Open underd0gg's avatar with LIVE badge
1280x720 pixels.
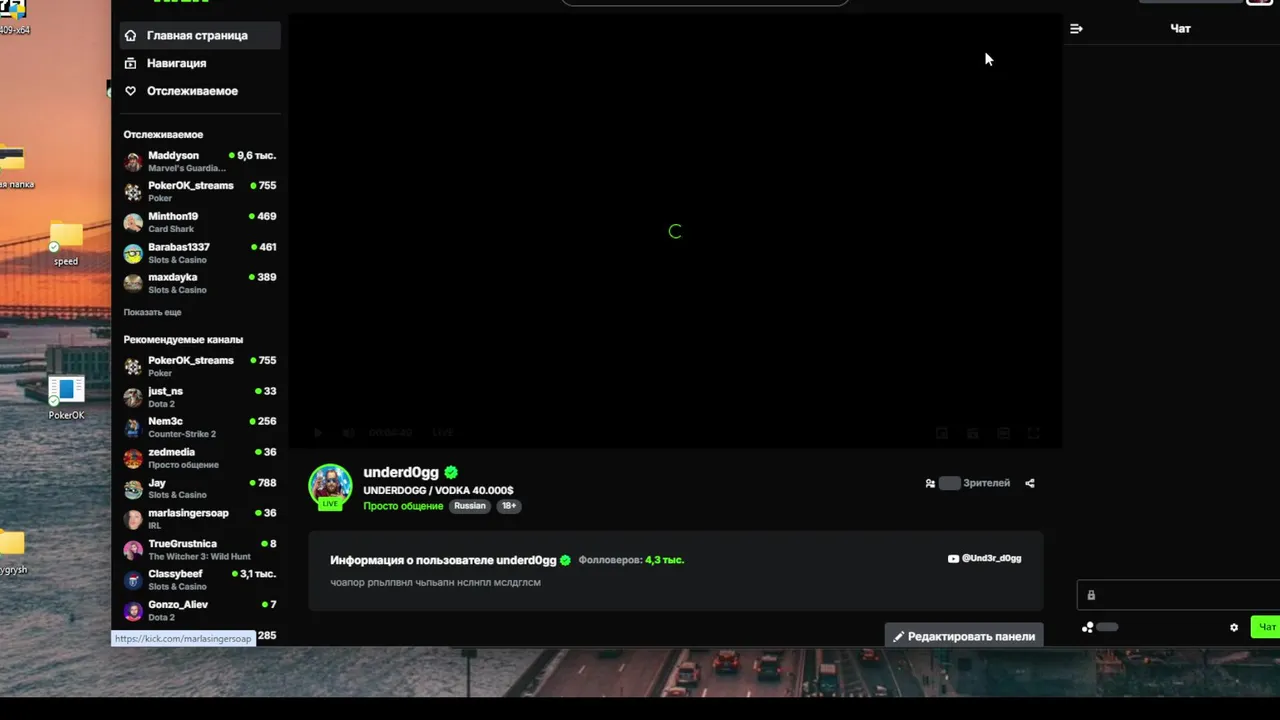pyautogui.click(x=330, y=487)
